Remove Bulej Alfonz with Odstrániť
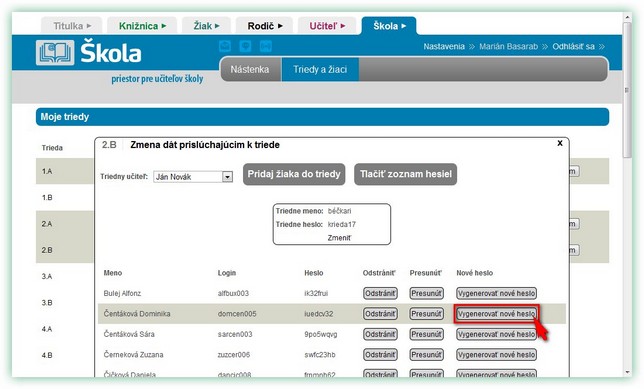 pyautogui.click(x=380, y=293)
